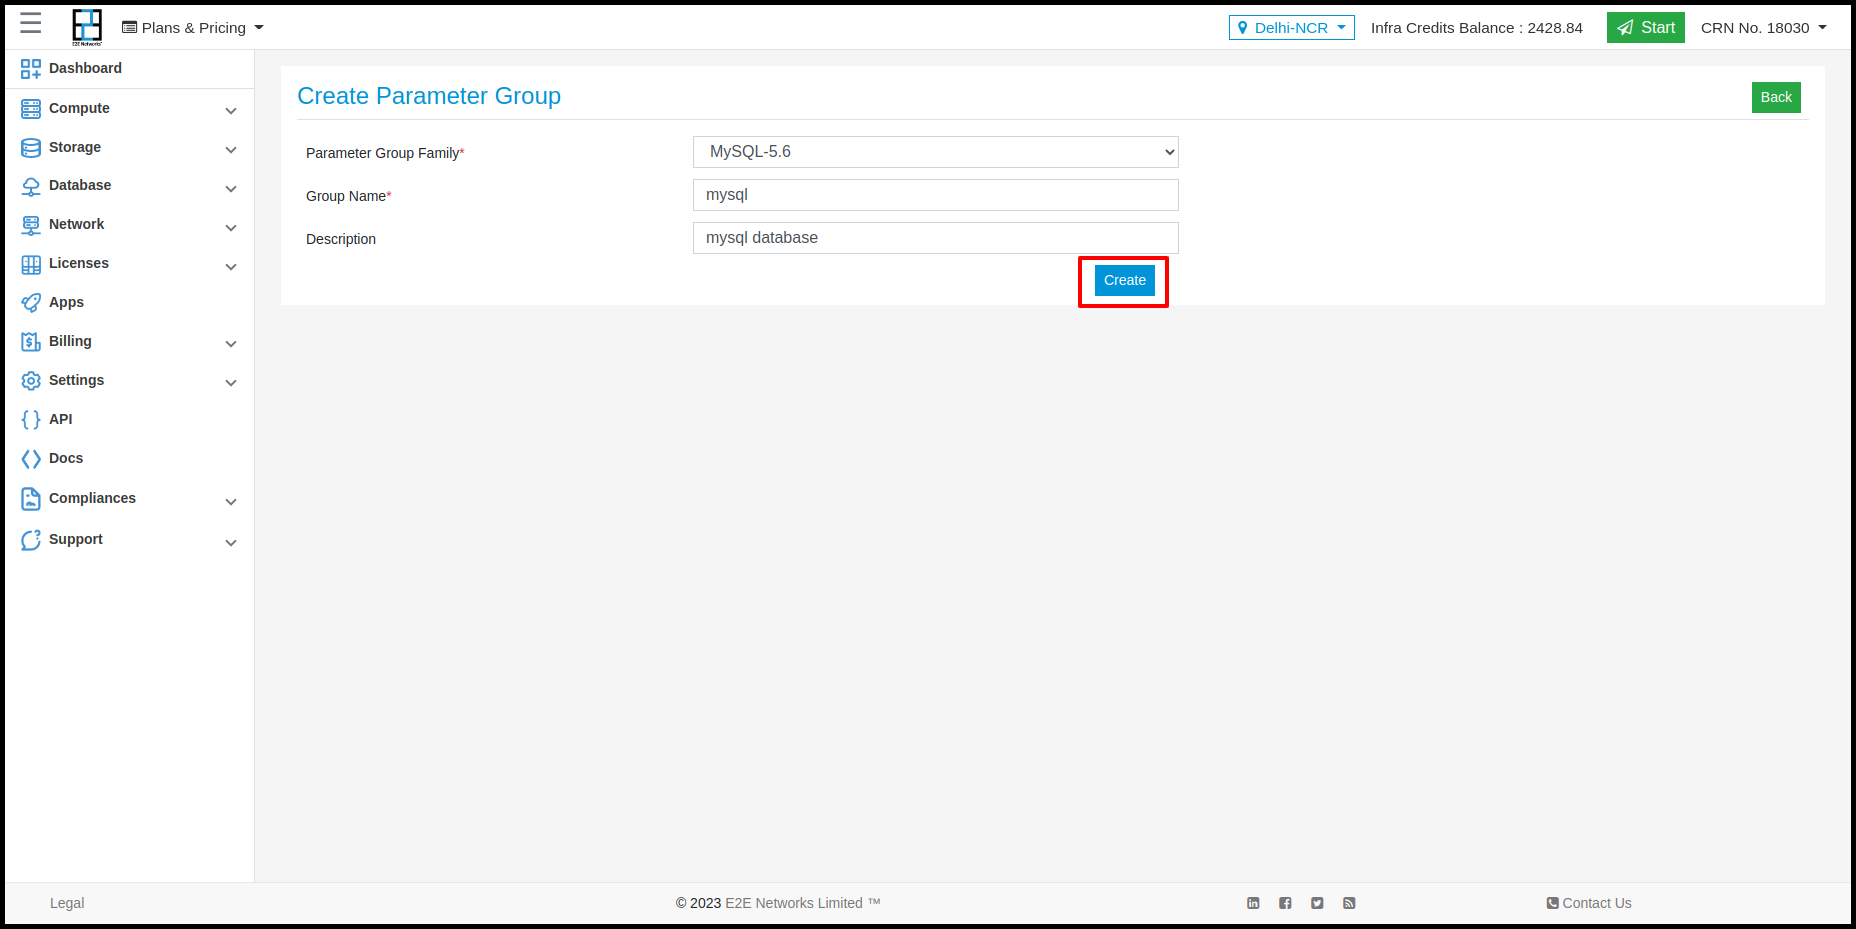Click the green Start button
The height and width of the screenshot is (929, 1856).
tap(1645, 28)
